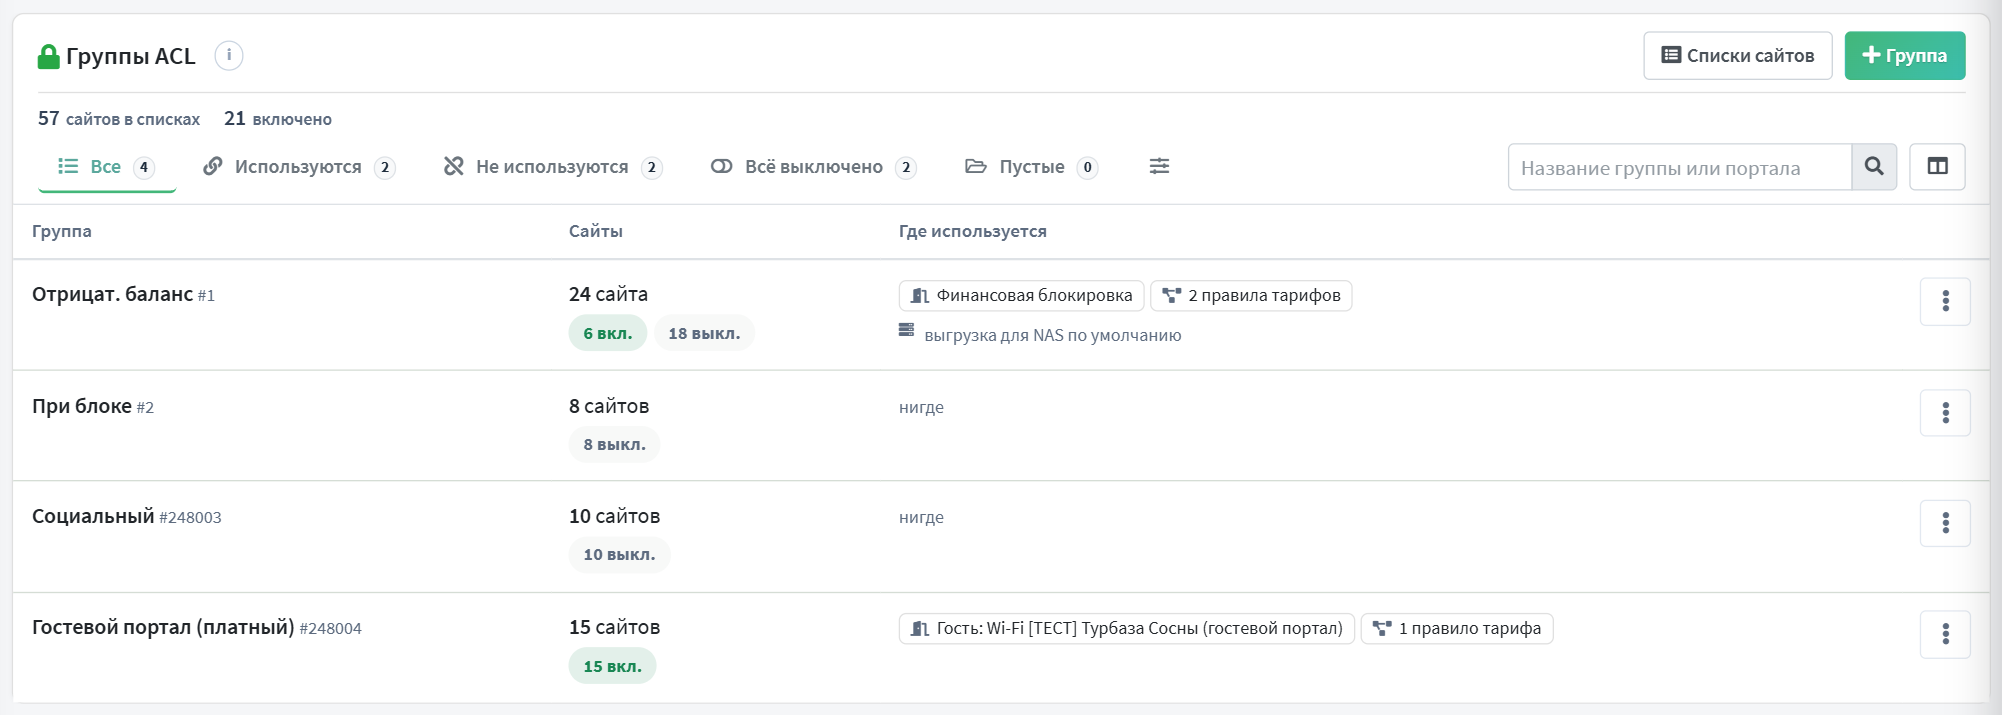
Task: Open the При блоке group
Action: click(x=82, y=406)
